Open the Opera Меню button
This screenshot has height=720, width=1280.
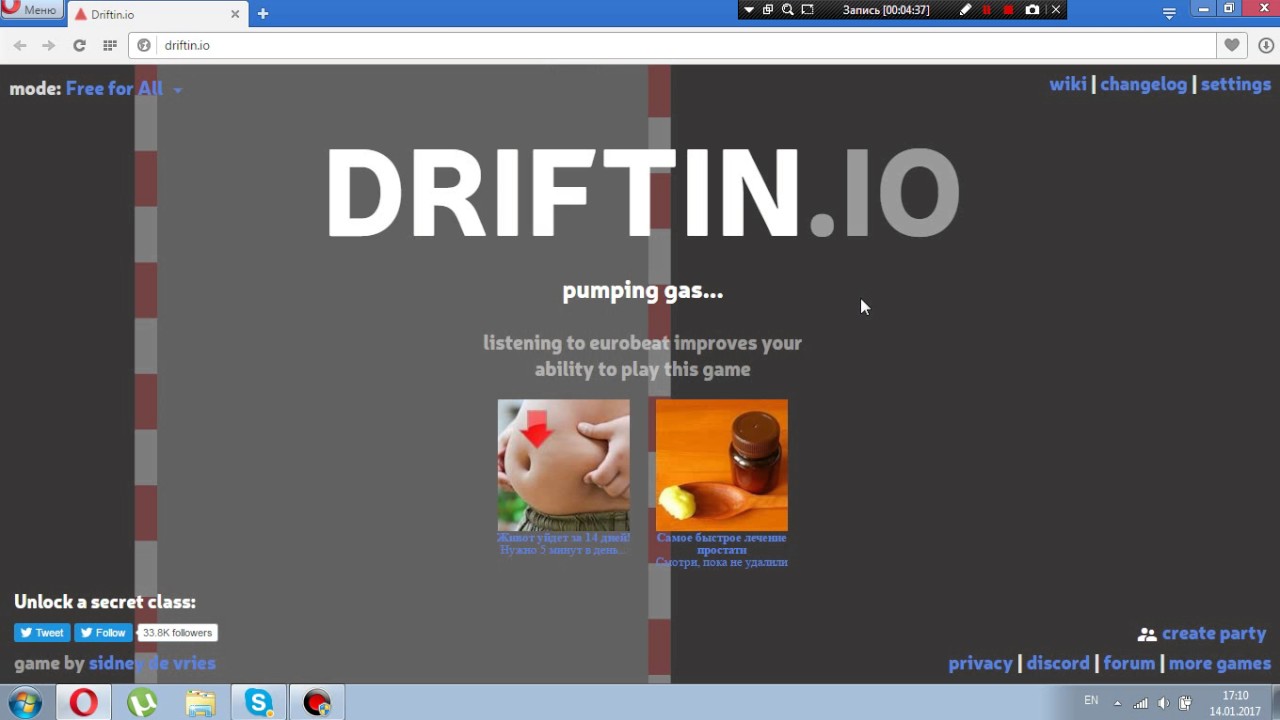click(31, 10)
